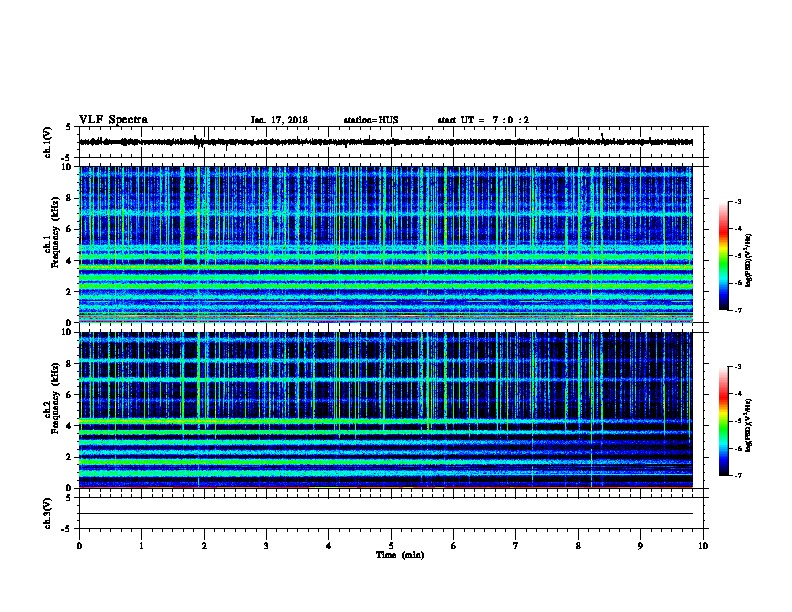This screenshot has width=792, height=612.
Task: Click the ch.2 color bar log(PSD) label
Action: pyautogui.click(x=748, y=425)
